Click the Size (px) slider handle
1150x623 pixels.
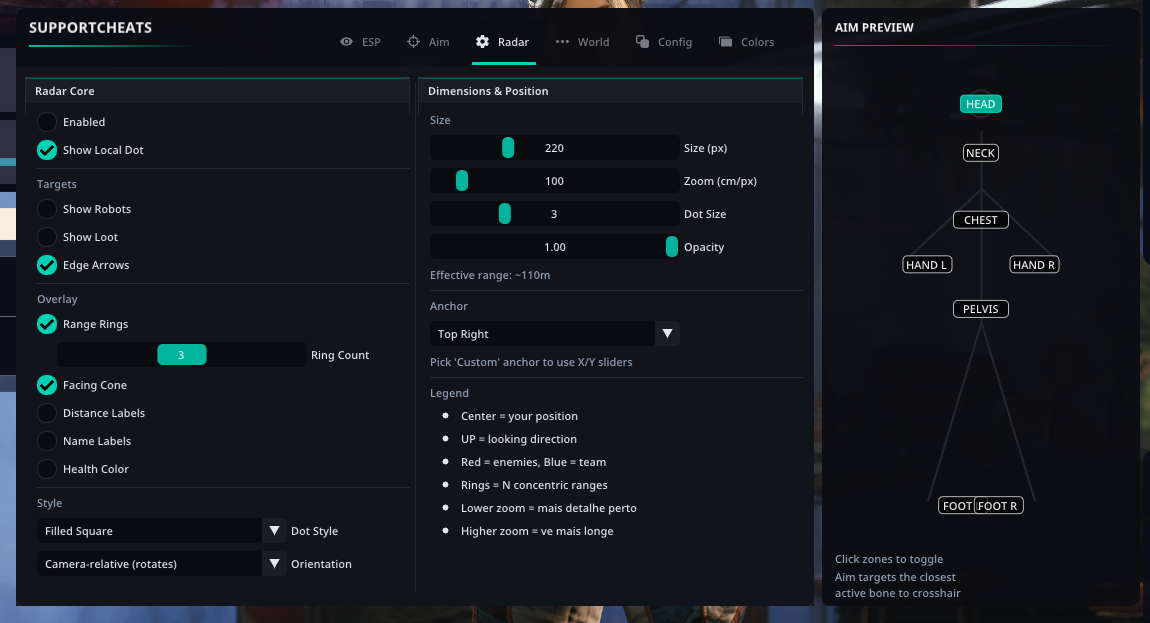508,148
